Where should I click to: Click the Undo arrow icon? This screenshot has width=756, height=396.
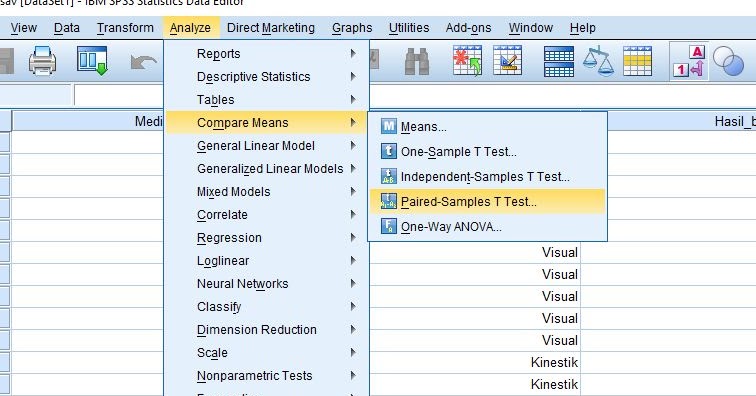point(143,62)
